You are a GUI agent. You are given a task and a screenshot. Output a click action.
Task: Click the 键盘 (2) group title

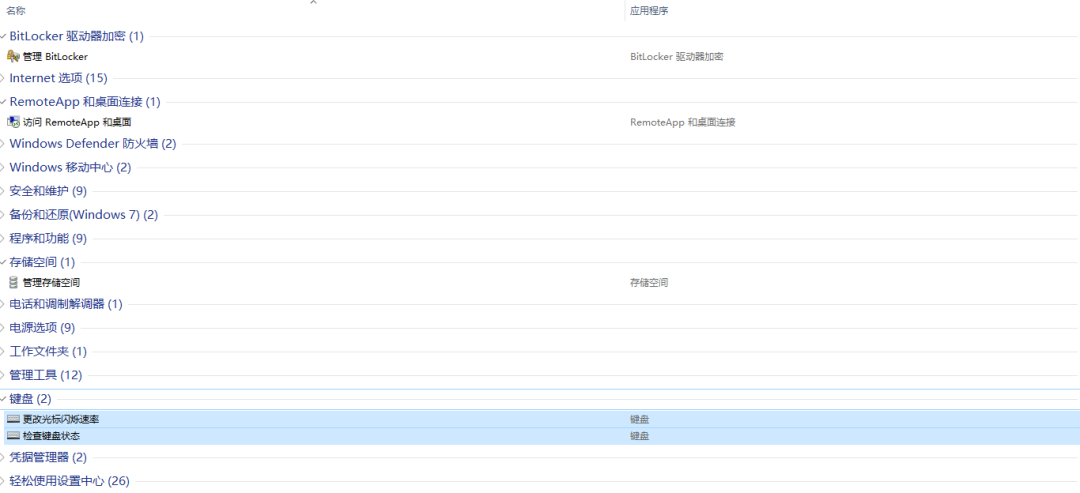[x=30, y=399]
